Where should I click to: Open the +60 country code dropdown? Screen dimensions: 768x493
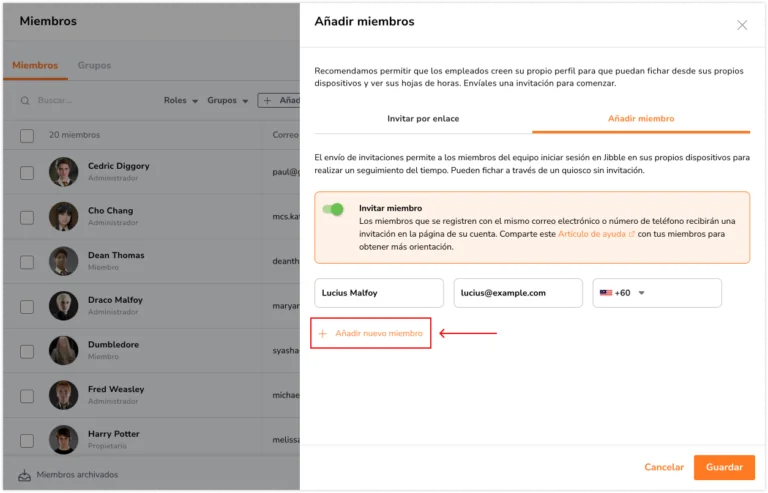(623, 293)
